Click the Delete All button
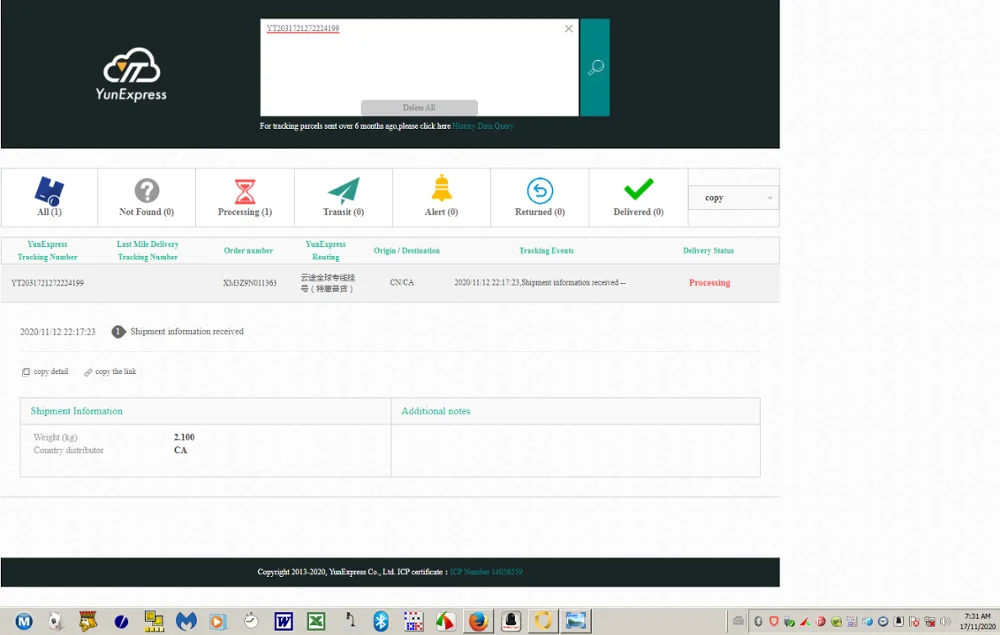This screenshot has width=1000, height=635. [x=419, y=107]
